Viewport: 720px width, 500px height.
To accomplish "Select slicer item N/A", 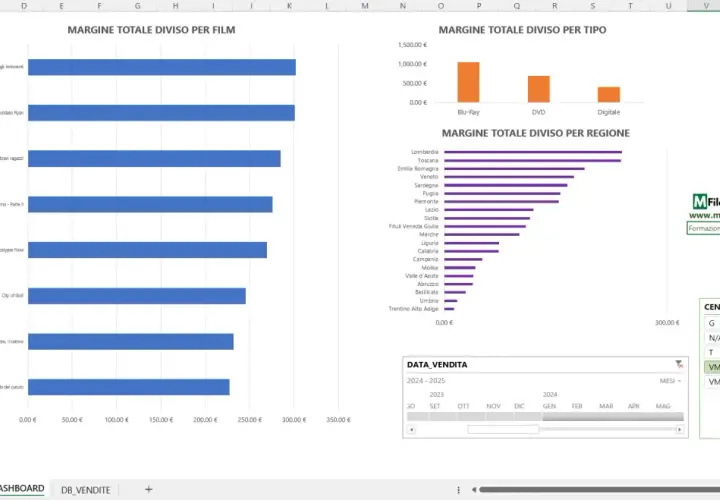I will [x=712, y=338].
